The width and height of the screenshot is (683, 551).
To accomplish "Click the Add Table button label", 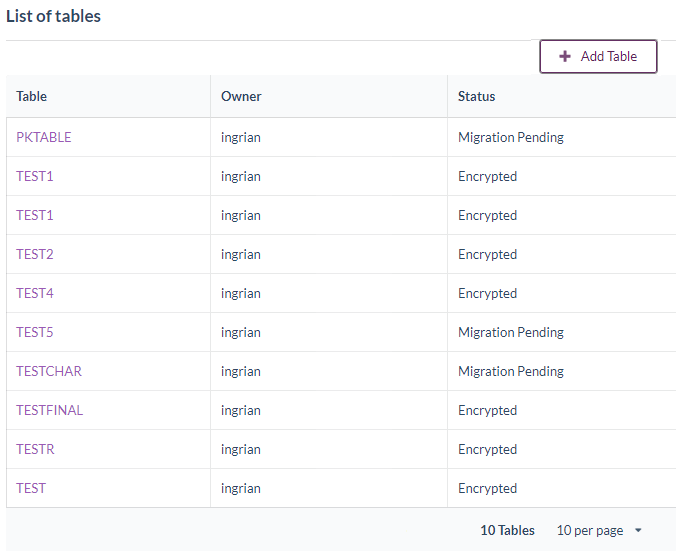I will coord(608,57).
